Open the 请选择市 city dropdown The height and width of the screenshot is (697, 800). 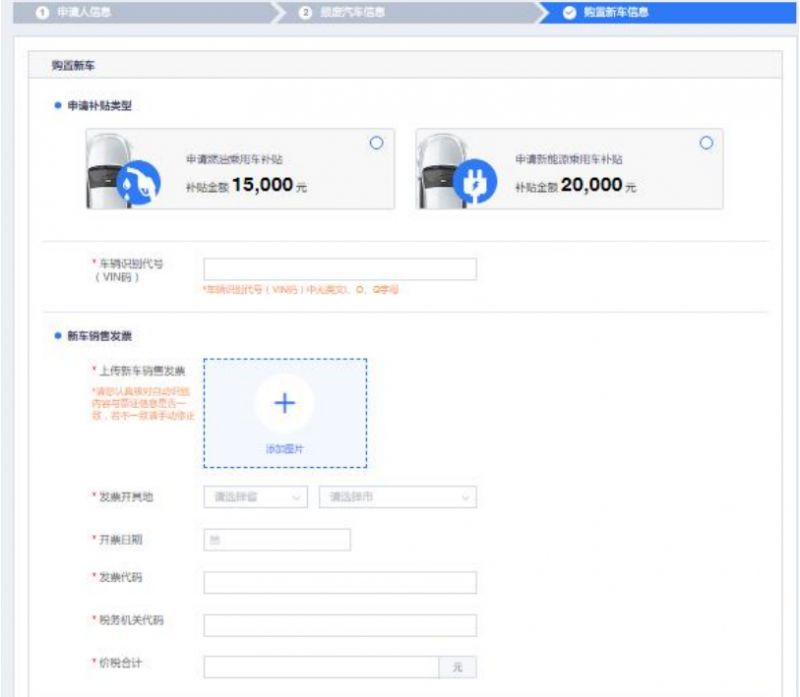click(397, 497)
